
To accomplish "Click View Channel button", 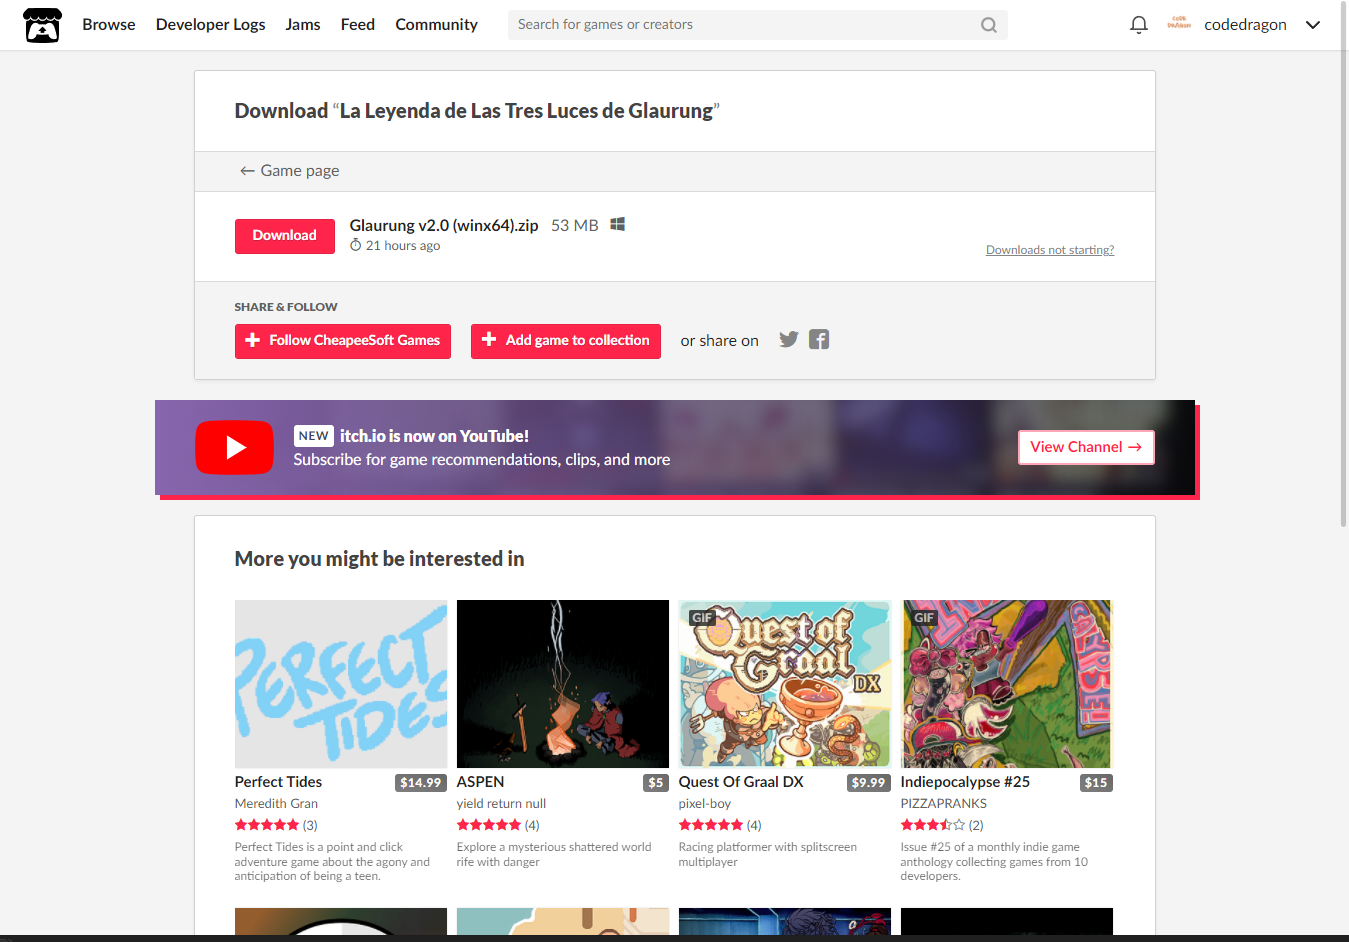I will [1086, 447].
